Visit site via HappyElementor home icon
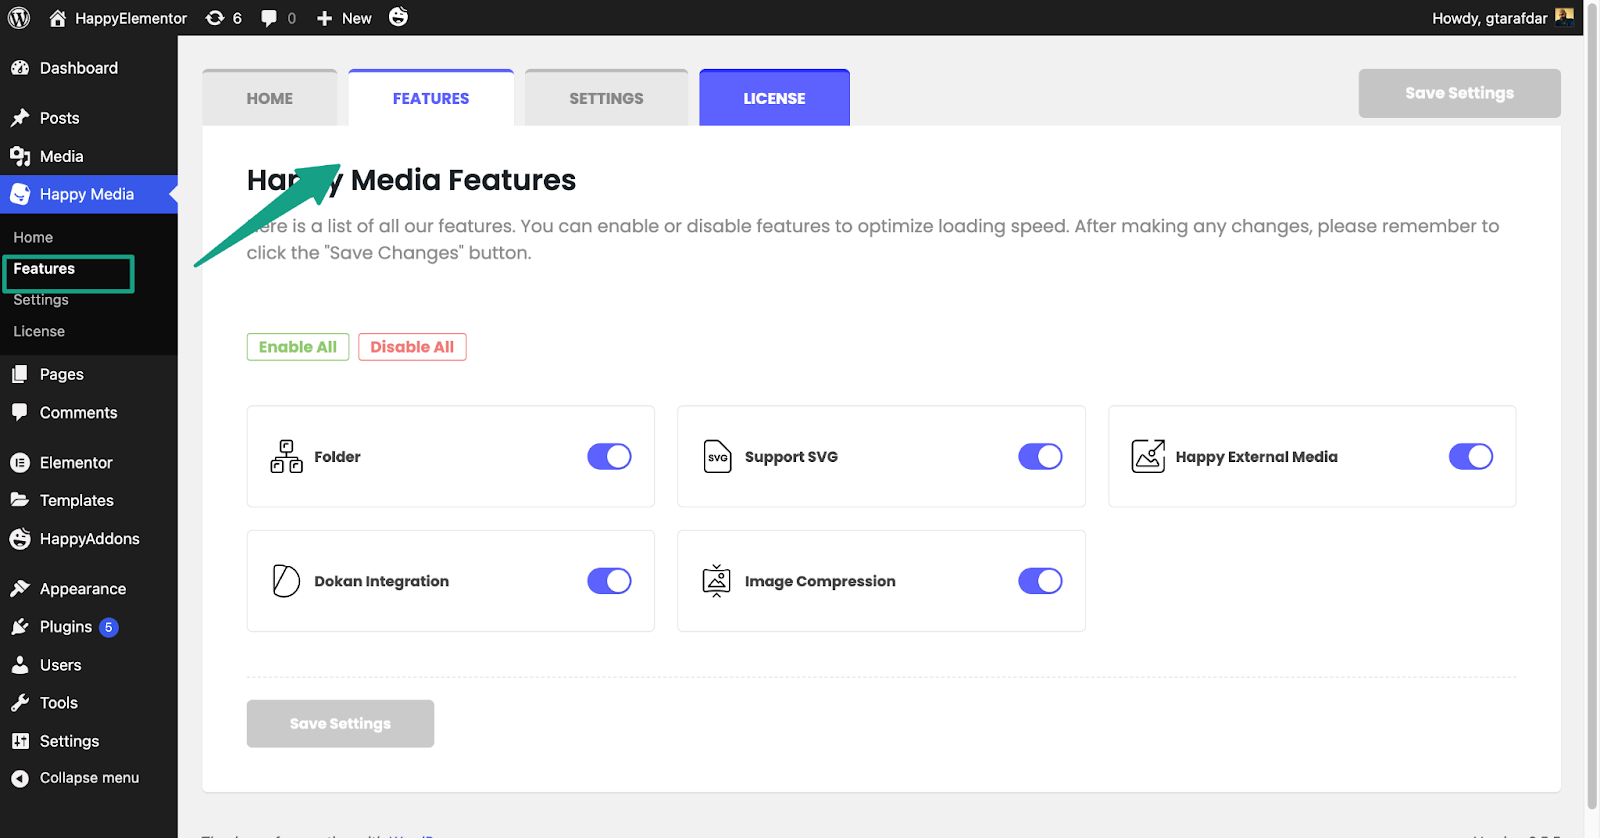This screenshot has width=1600, height=838. (x=58, y=18)
